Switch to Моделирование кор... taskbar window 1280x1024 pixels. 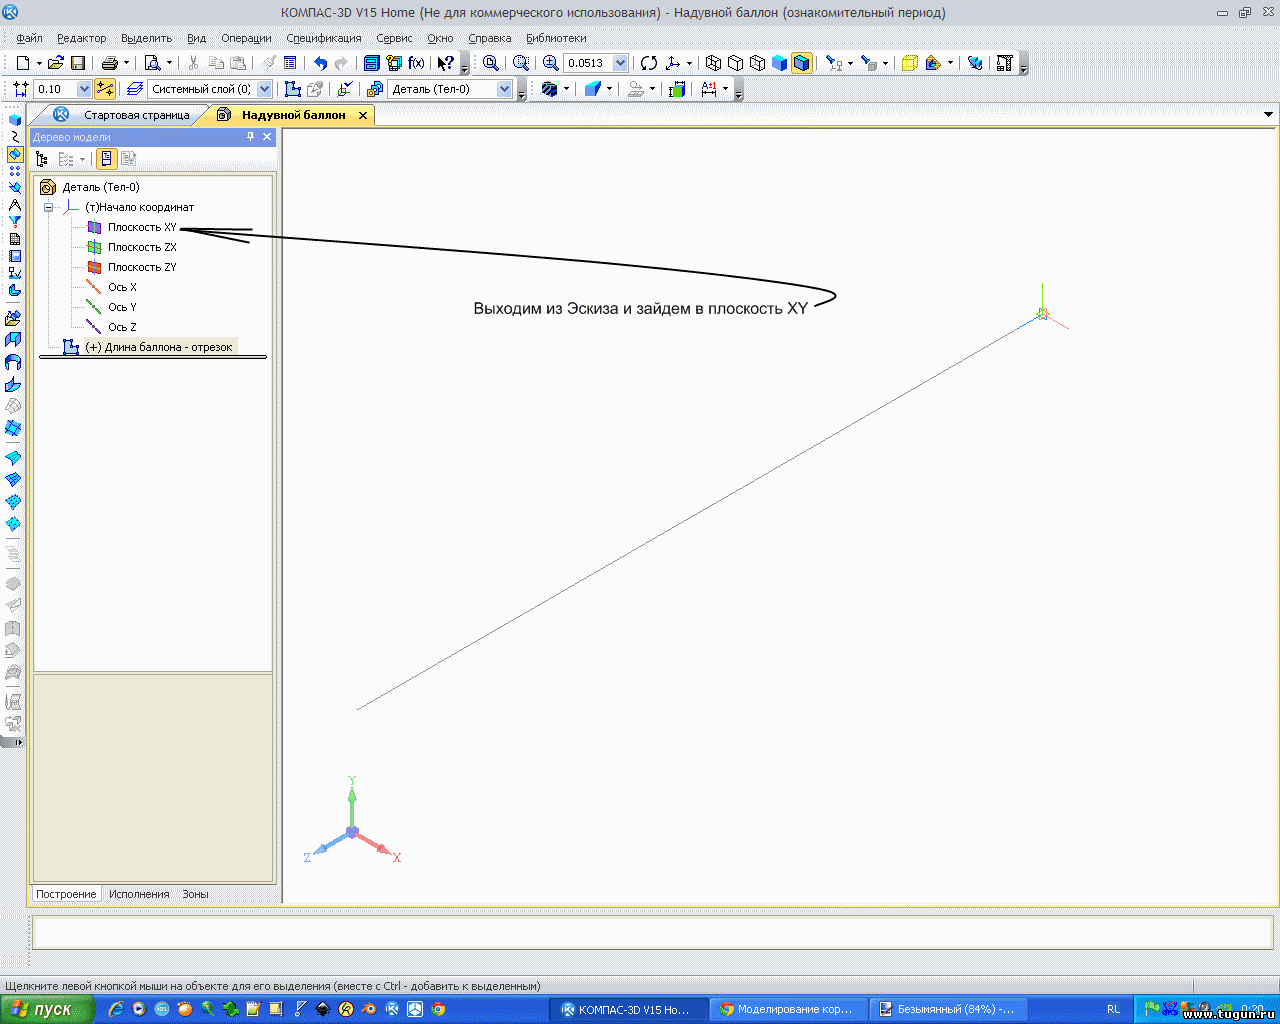pyautogui.click(x=787, y=1009)
